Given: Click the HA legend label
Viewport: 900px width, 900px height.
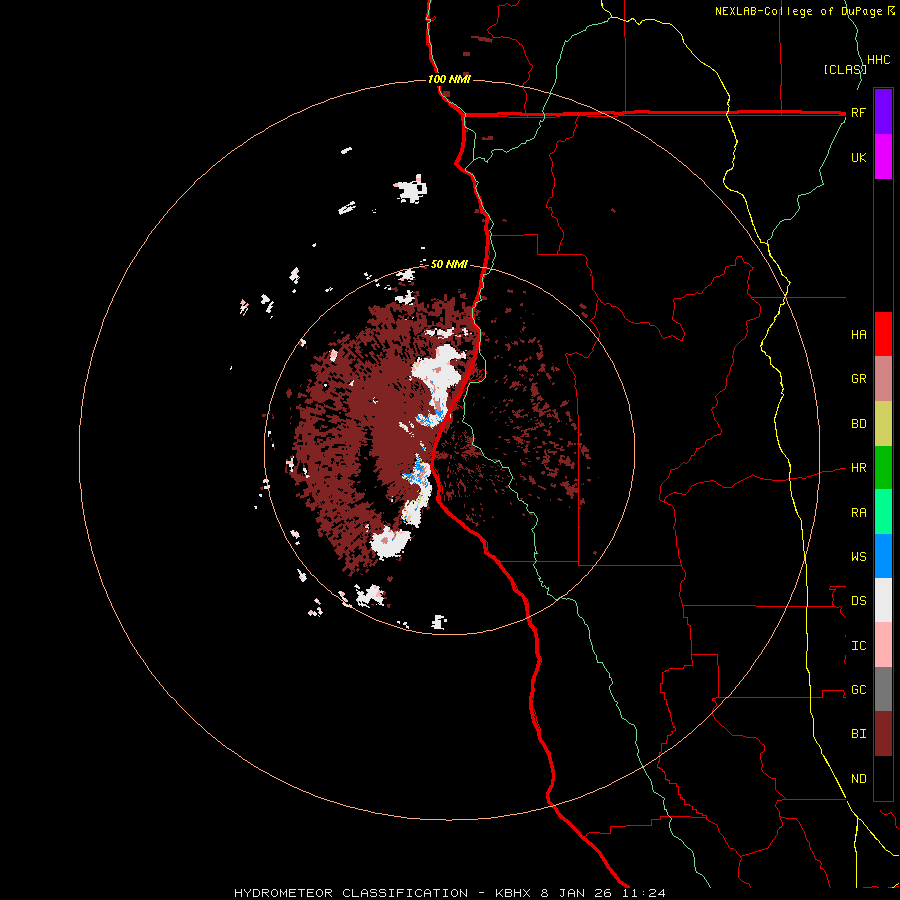Looking at the screenshot, I should (x=858, y=335).
